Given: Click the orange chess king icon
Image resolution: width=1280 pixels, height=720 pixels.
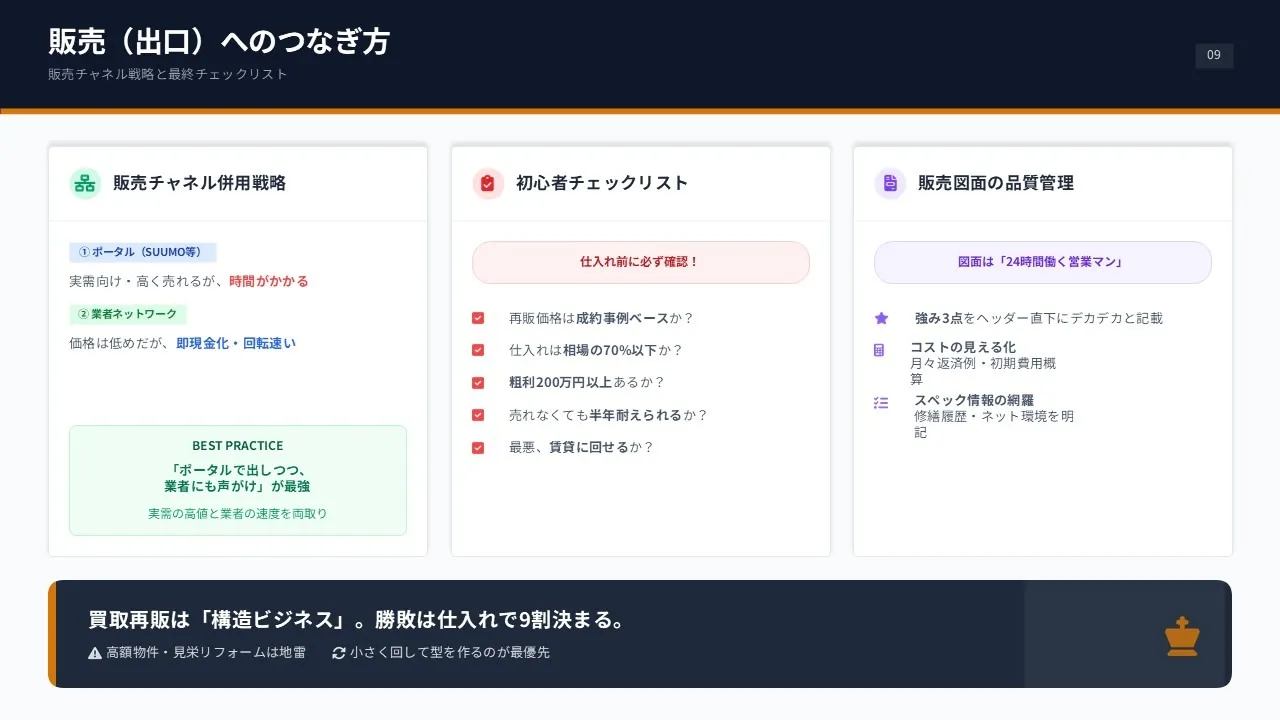Looking at the screenshot, I should [x=1182, y=636].
